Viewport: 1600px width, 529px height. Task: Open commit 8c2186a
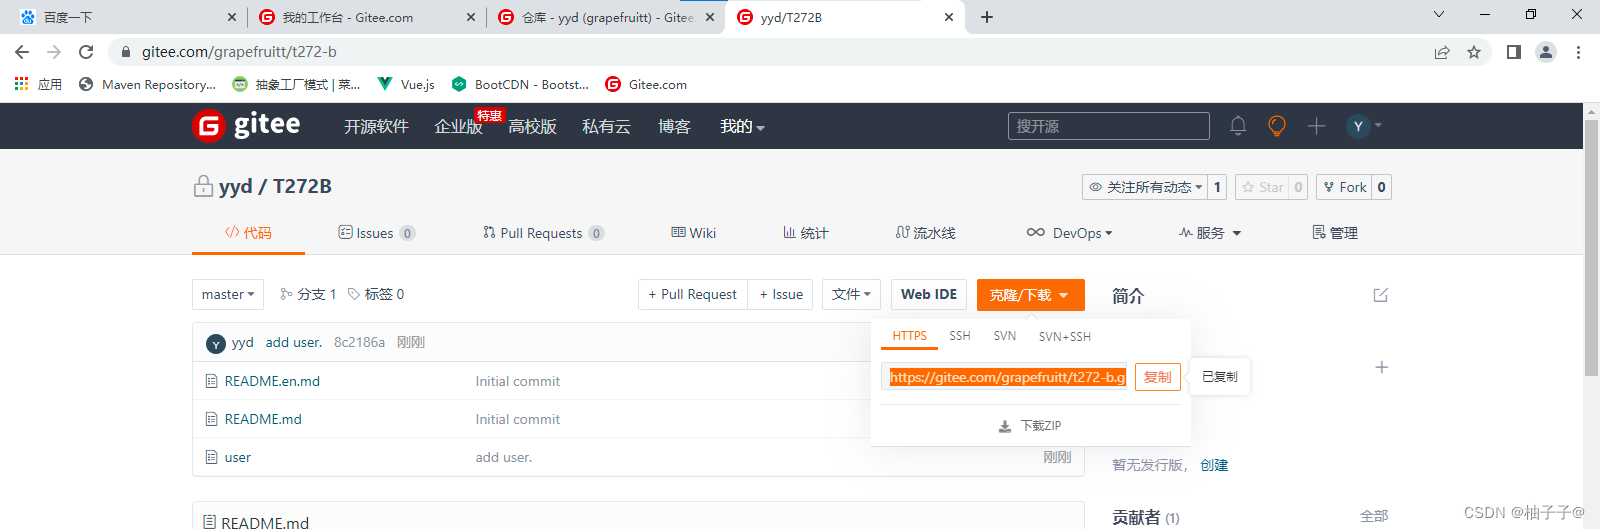pyautogui.click(x=359, y=342)
